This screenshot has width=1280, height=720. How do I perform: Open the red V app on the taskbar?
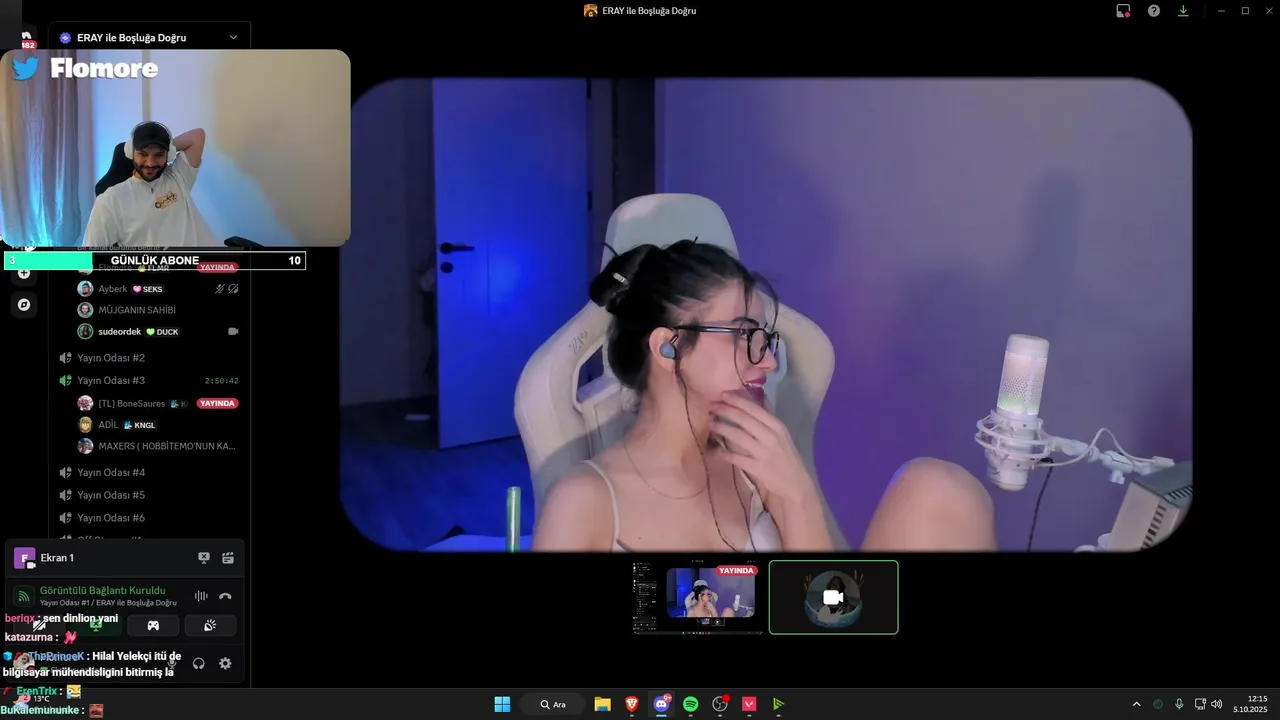click(749, 704)
